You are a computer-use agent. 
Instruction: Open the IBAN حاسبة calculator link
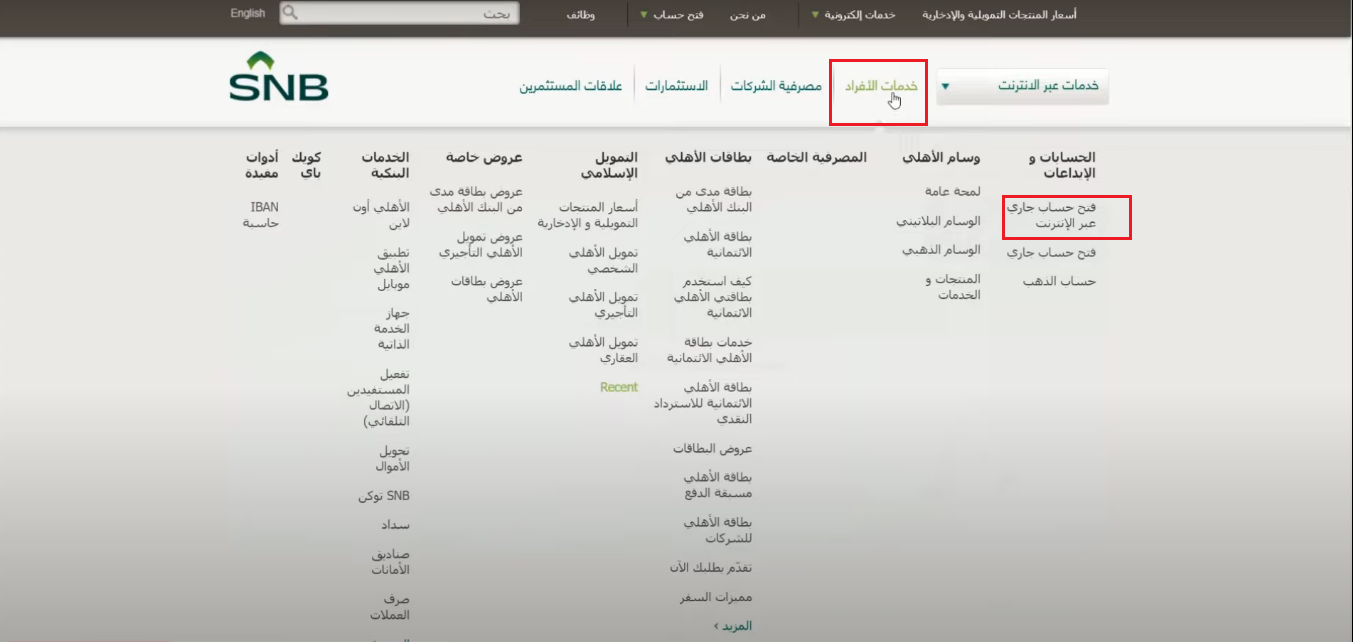pyautogui.click(x=261, y=214)
